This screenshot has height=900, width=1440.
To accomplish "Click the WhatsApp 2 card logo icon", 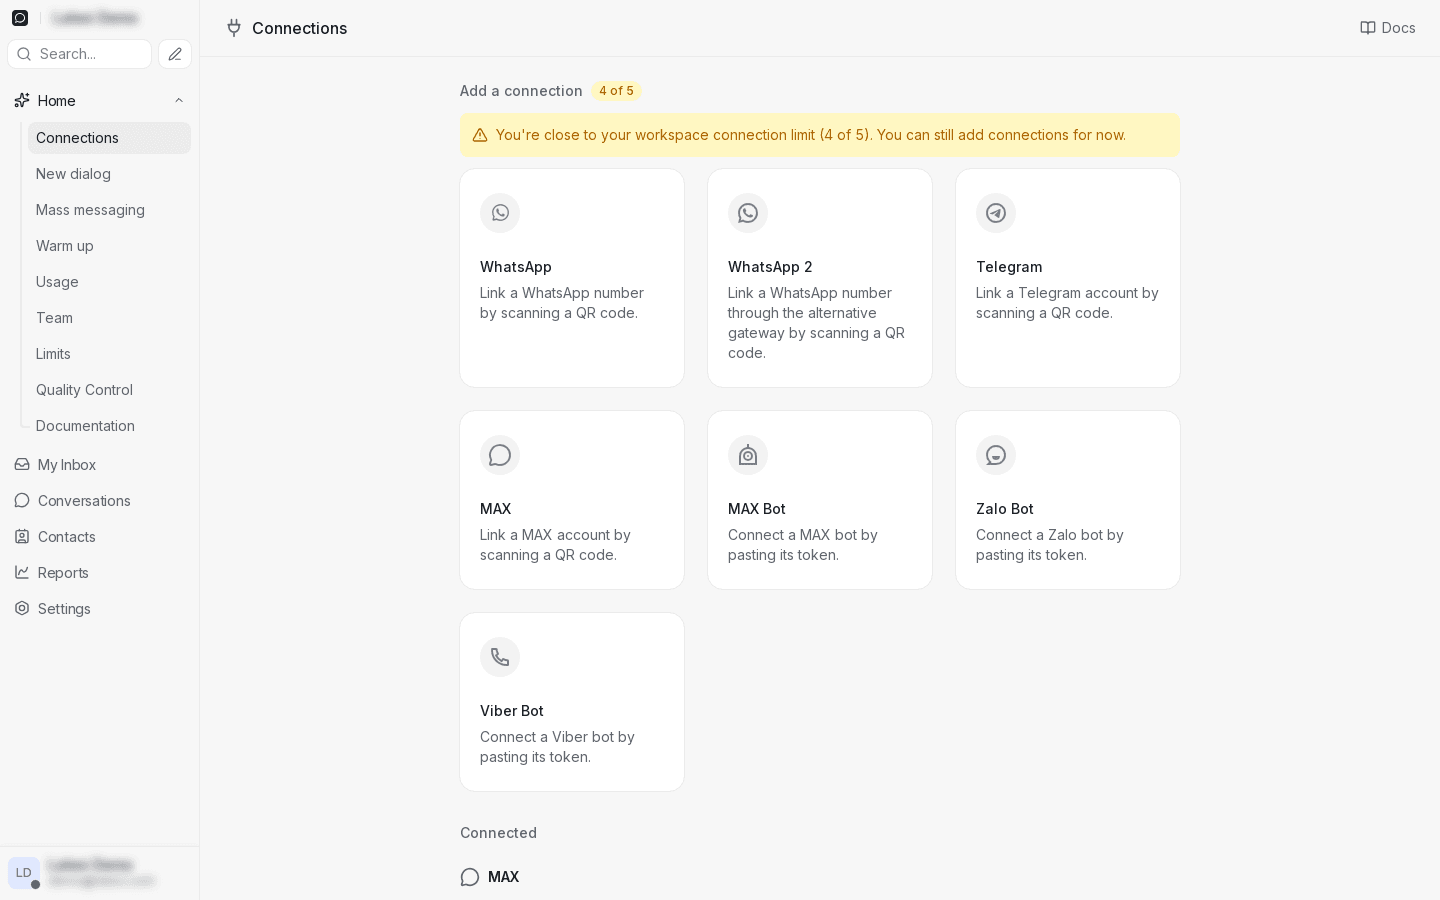I will pos(748,213).
